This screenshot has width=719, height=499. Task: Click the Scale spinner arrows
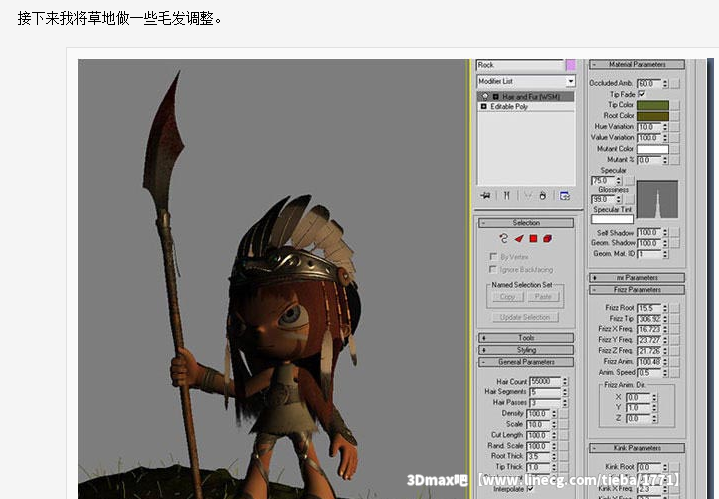pyautogui.click(x=554, y=425)
